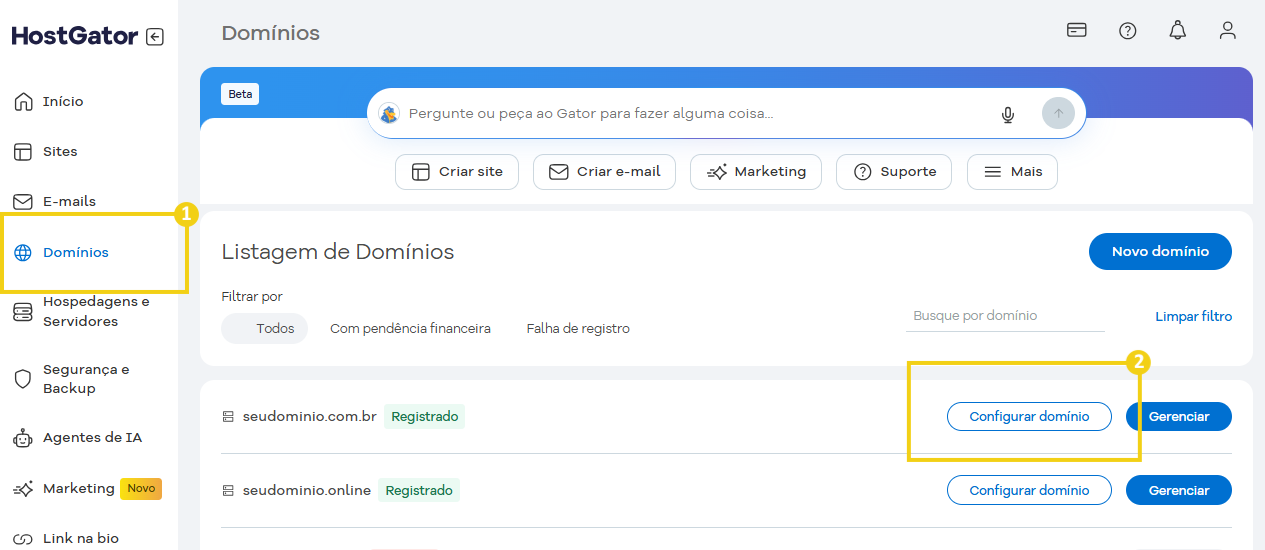Viewport: 1265px width, 550px height.
Task: Click the Novo badge next to Marketing
Action: [141, 488]
